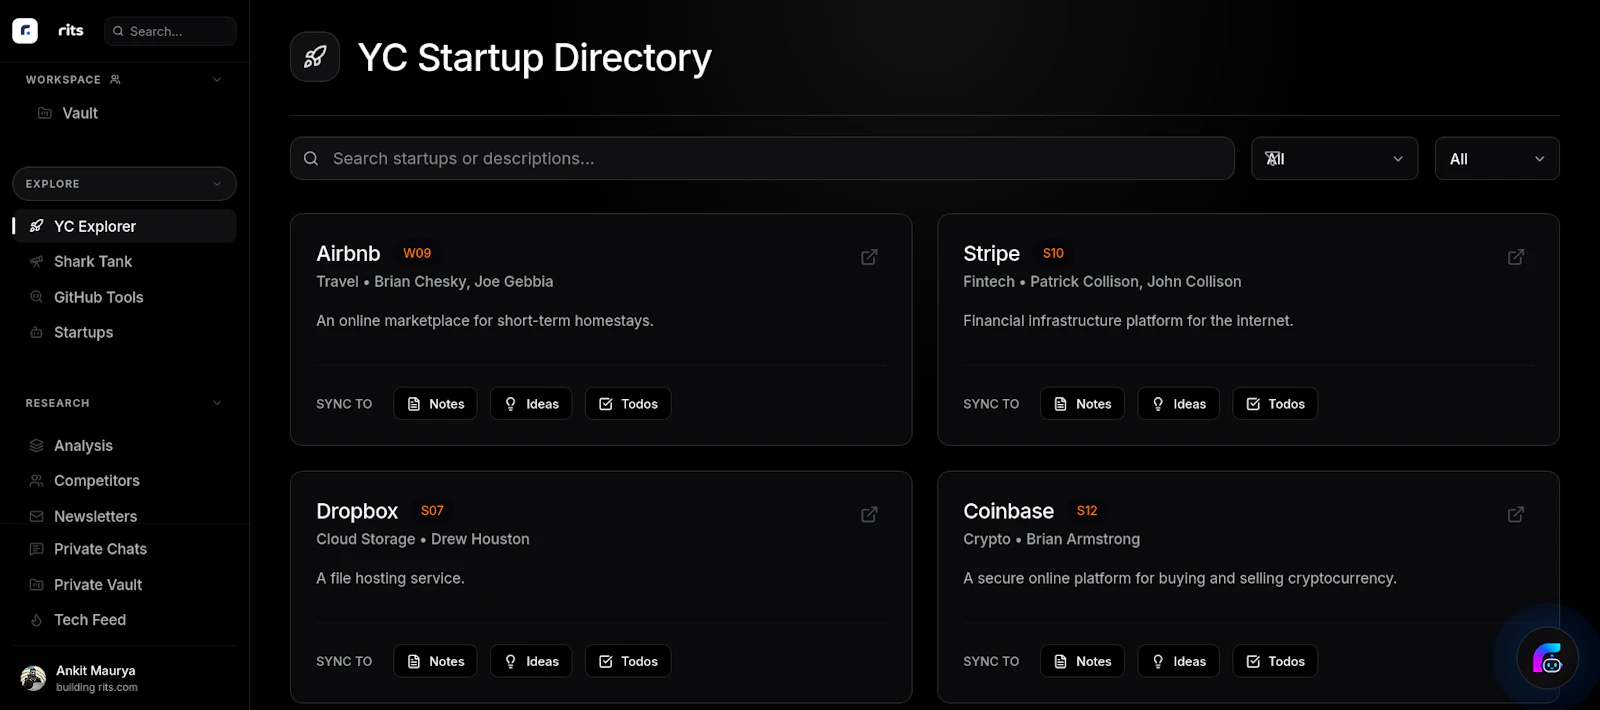Click the Tech Feed flame icon
1600x710 pixels.
[x=37, y=620]
